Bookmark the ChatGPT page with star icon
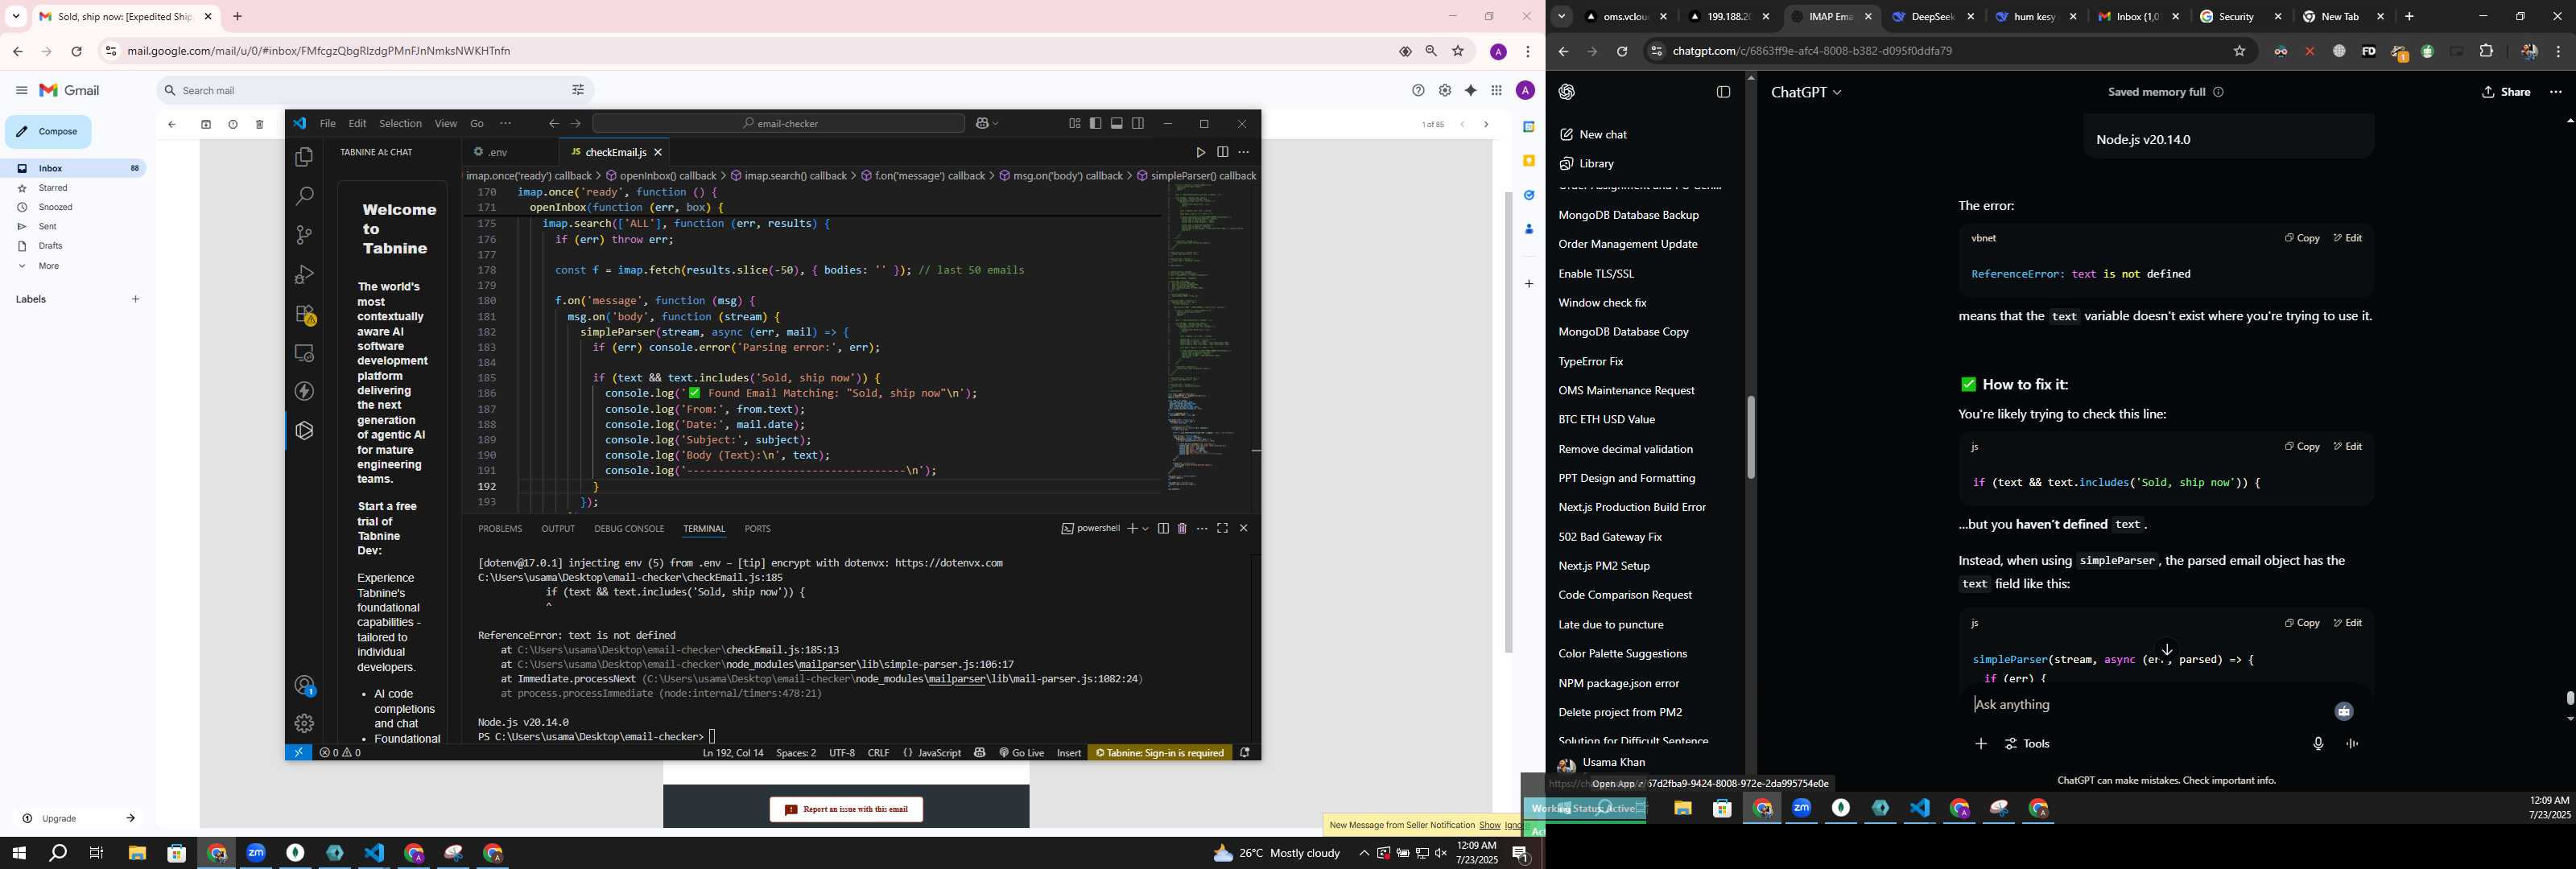This screenshot has height=869, width=2576. [2239, 51]
